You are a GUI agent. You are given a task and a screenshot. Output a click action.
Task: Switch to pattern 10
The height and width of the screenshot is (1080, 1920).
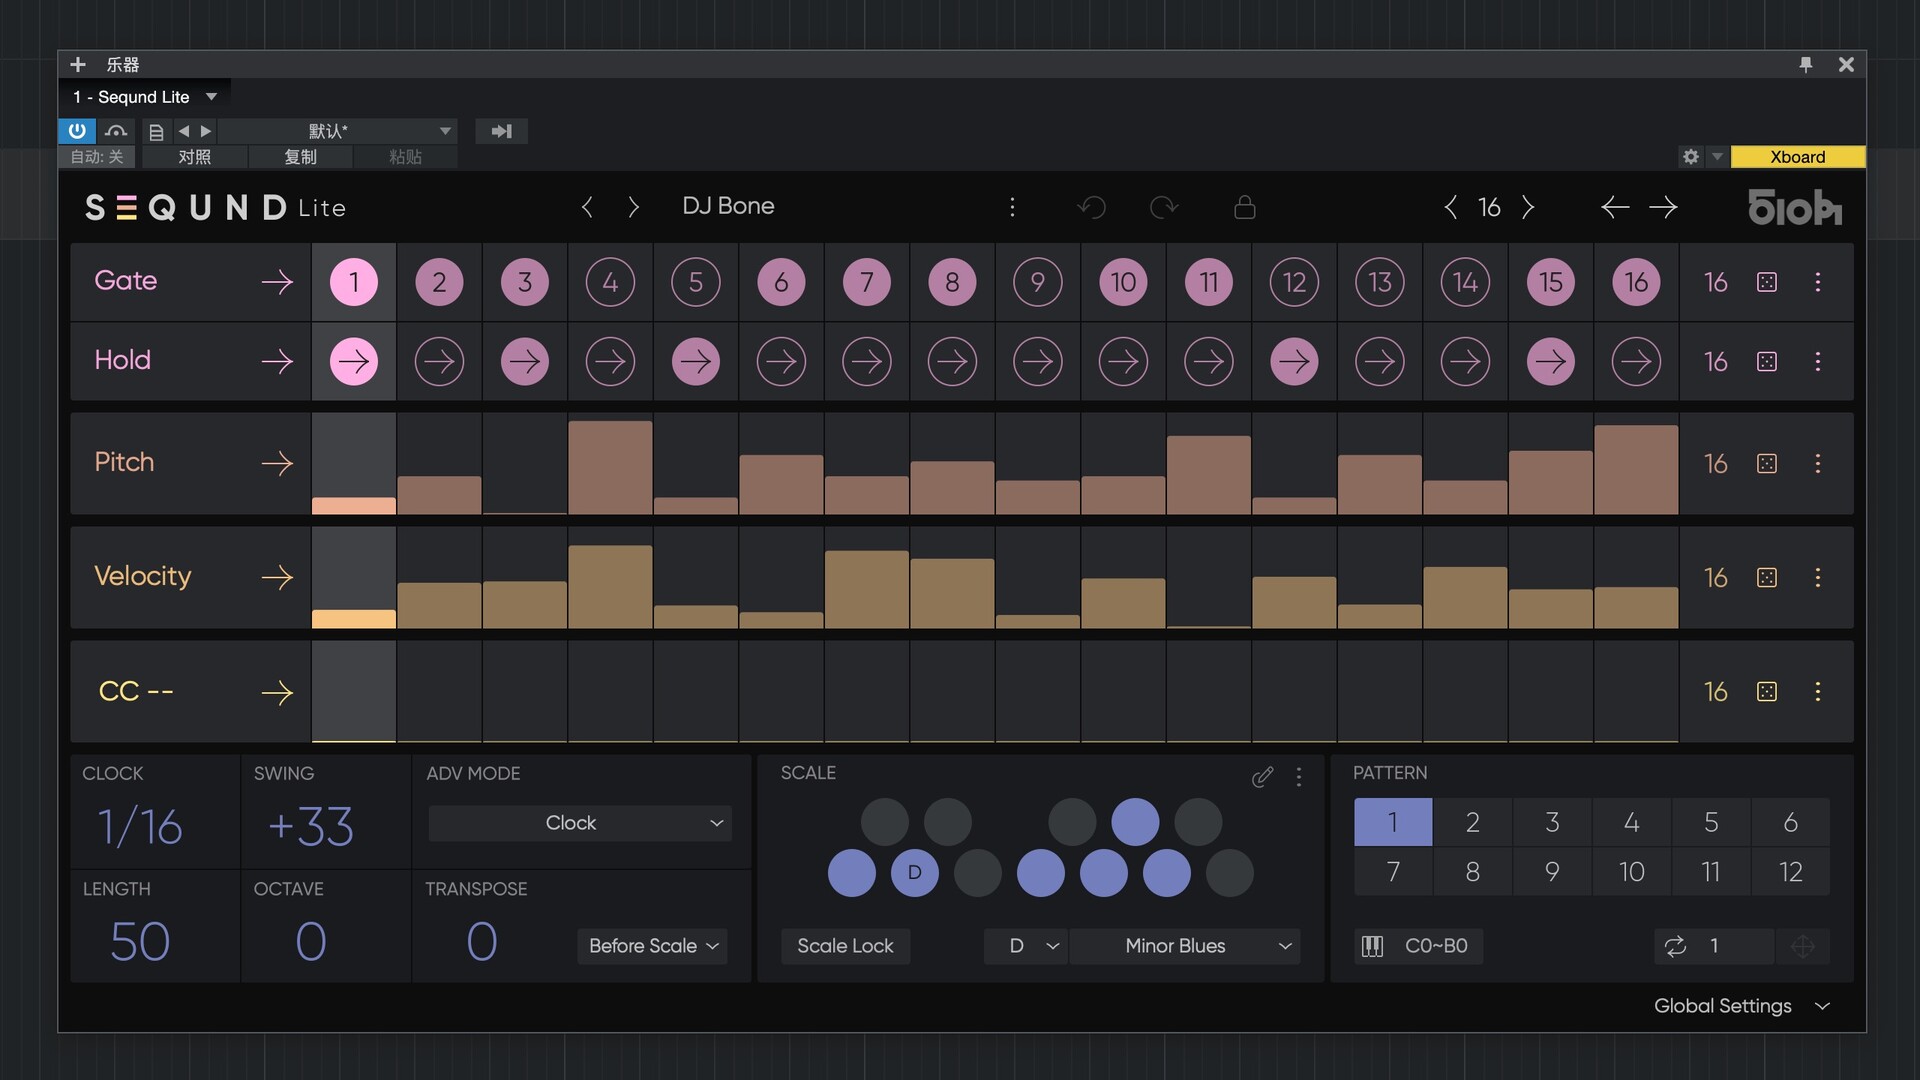1631,871
